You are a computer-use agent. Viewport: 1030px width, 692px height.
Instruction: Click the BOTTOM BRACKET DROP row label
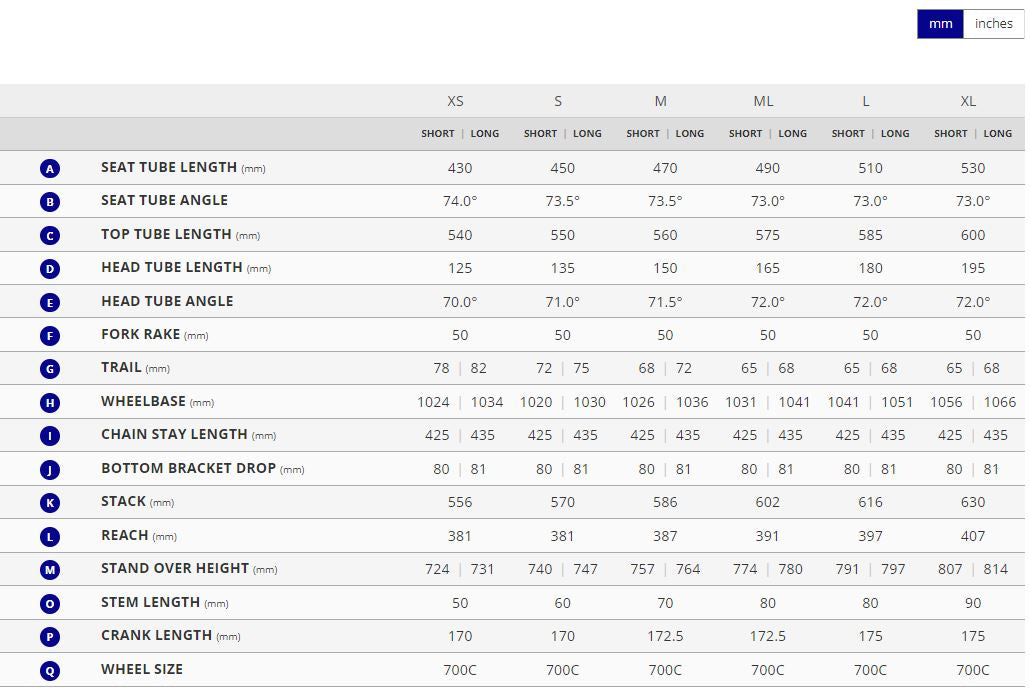[188, 468]
